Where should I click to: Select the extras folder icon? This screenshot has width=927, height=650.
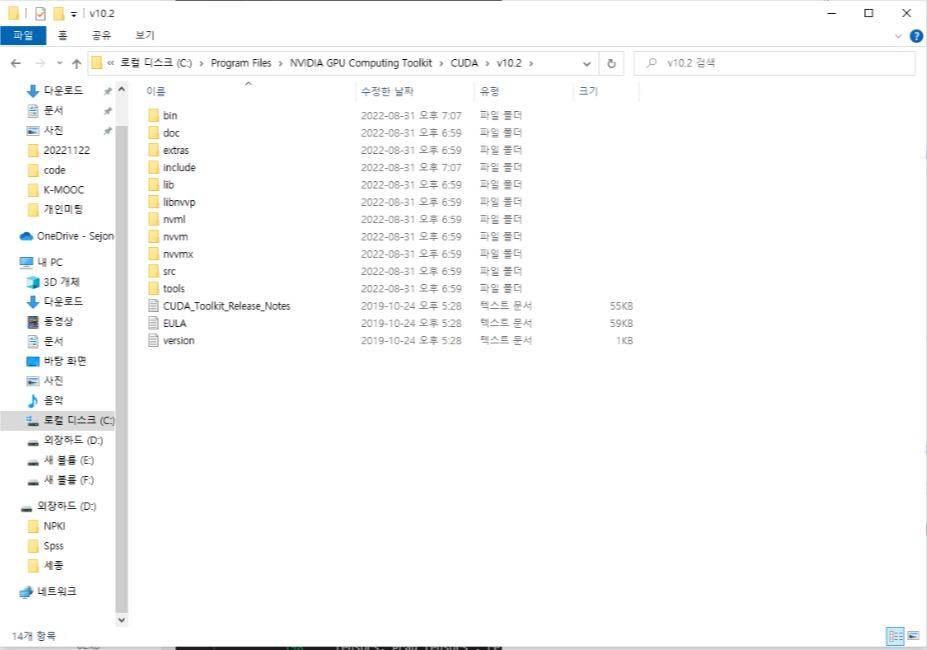(154, 150)
